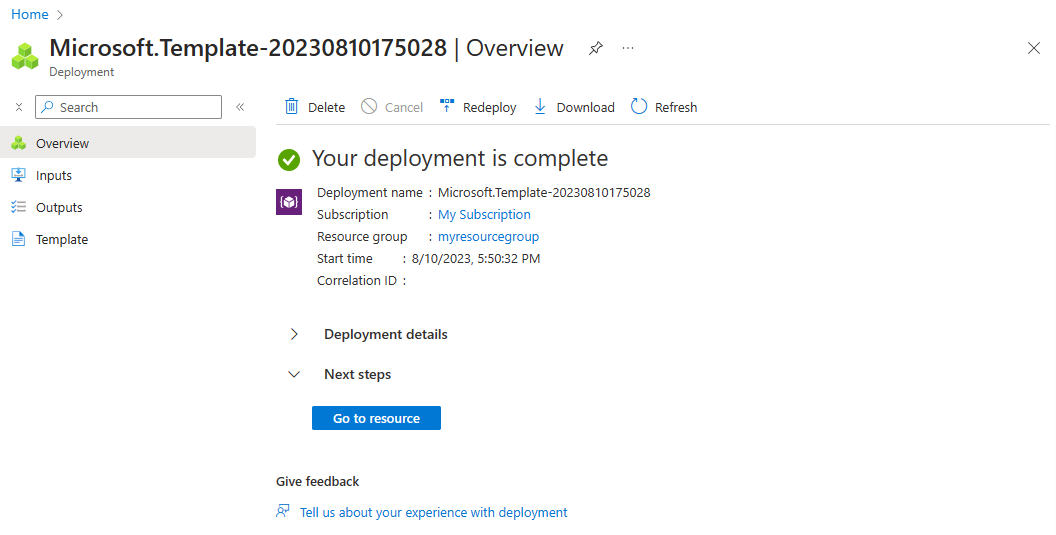Click the Redeploy toolbar icon

point(447,107)
